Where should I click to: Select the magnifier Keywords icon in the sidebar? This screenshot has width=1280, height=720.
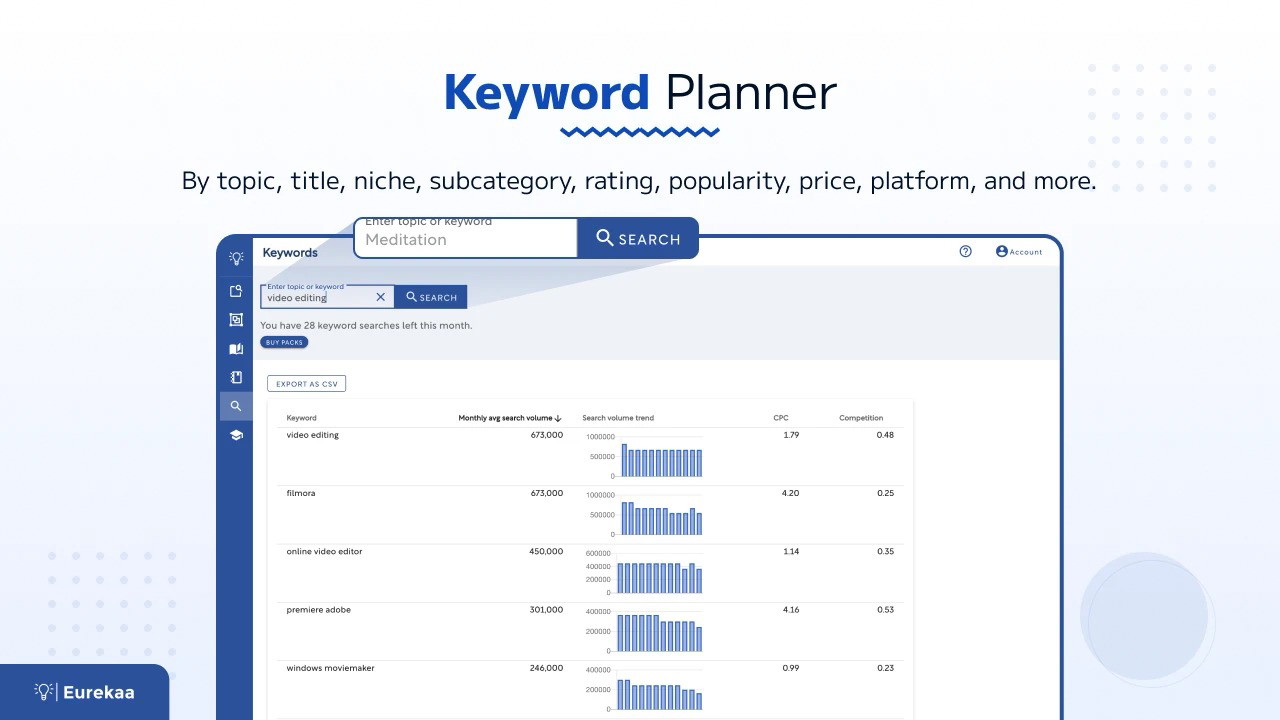(x=236, y=406)
